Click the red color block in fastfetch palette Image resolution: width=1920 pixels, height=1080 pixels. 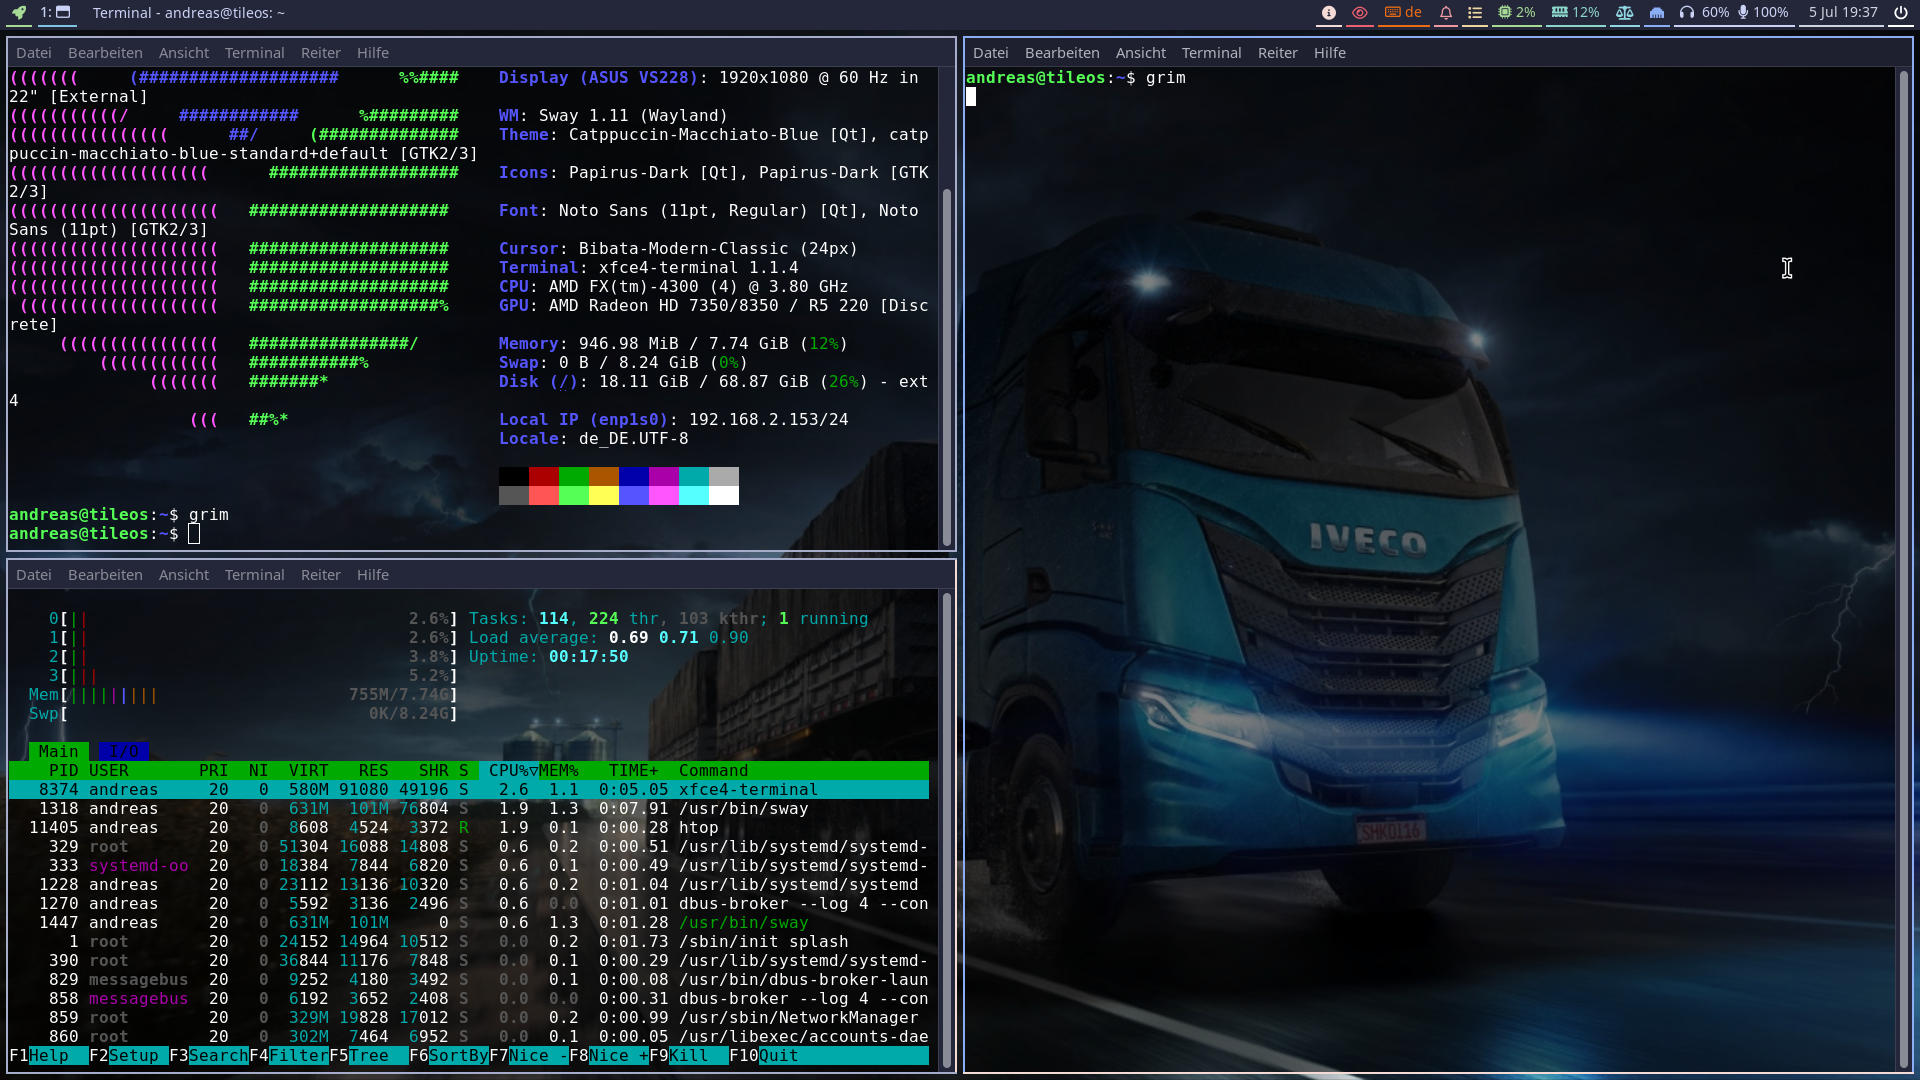(543, 477)
